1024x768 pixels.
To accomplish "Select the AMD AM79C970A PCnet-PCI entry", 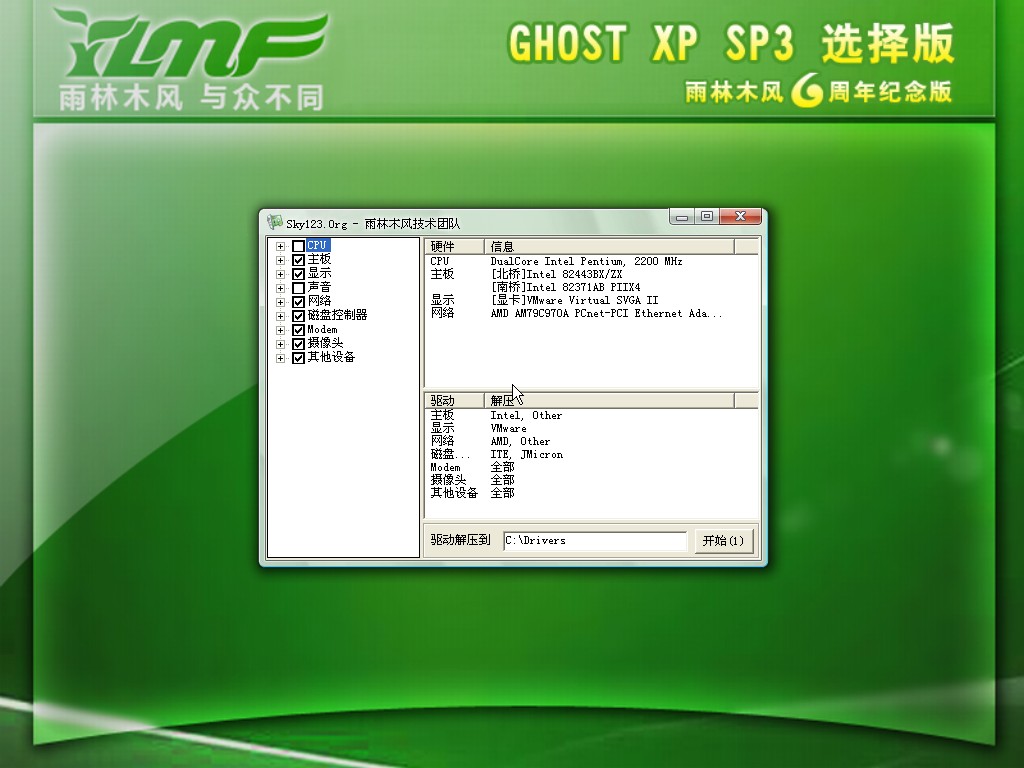I will (x=607, y=313).
